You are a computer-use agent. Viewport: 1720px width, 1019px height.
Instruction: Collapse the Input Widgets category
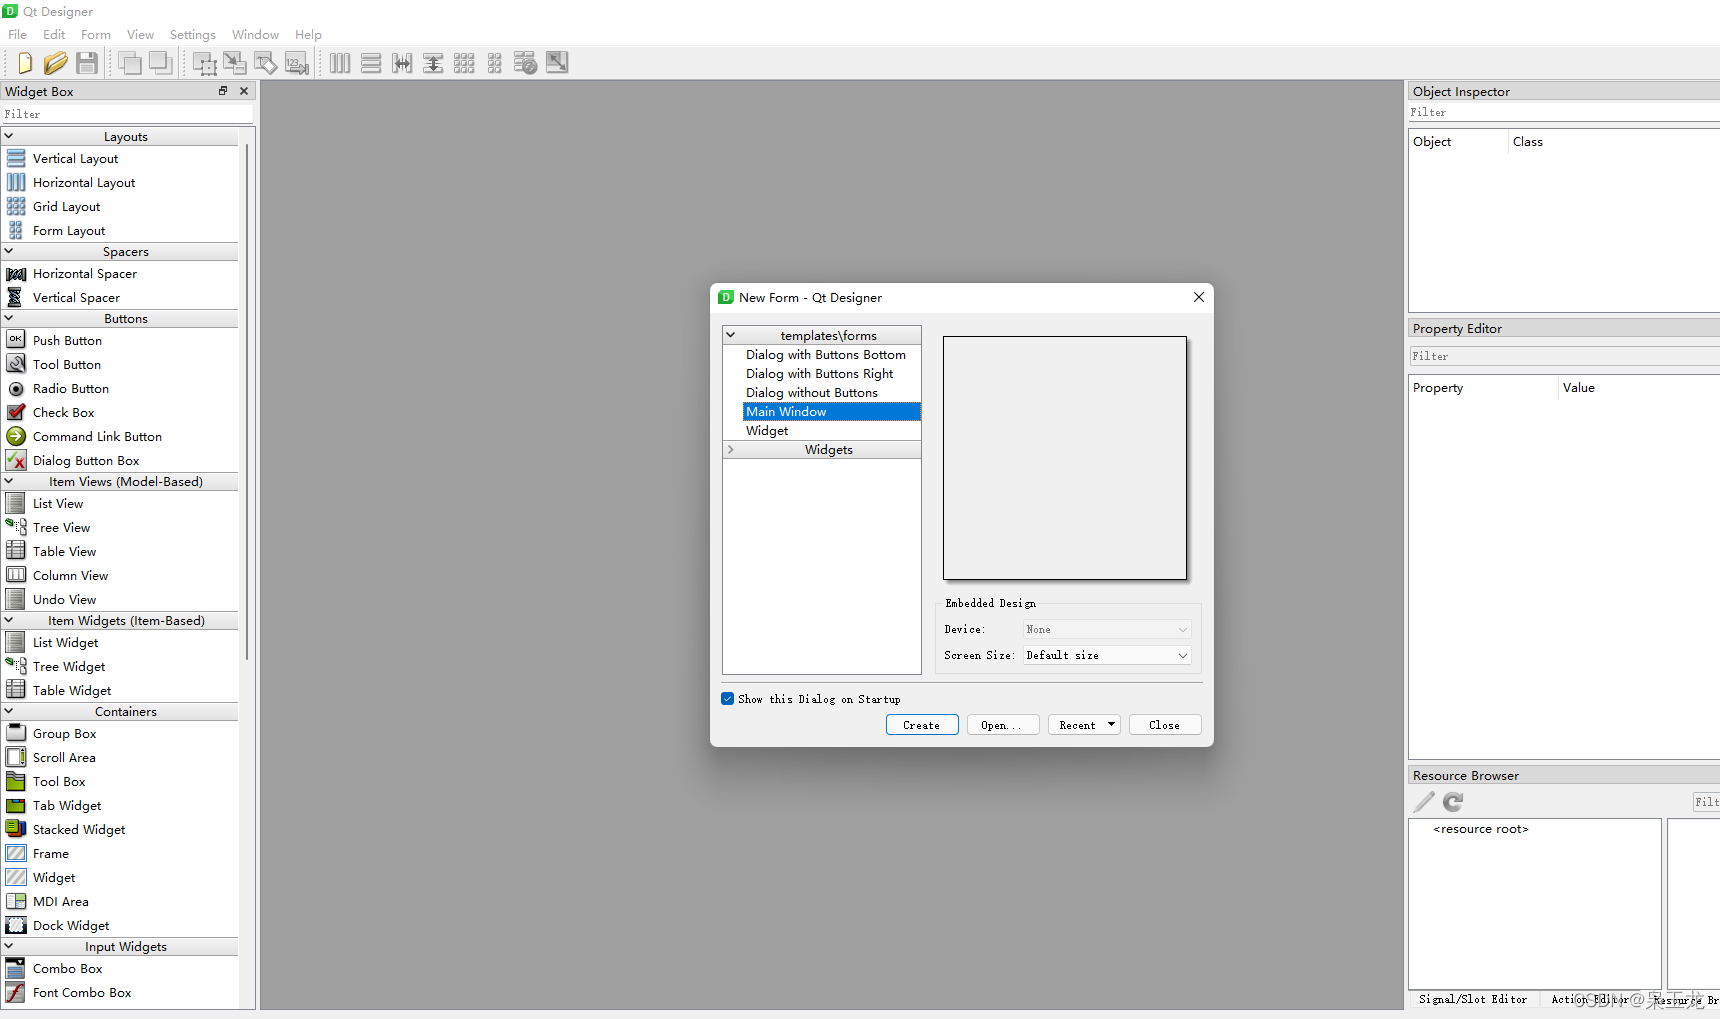click(9, 947)
